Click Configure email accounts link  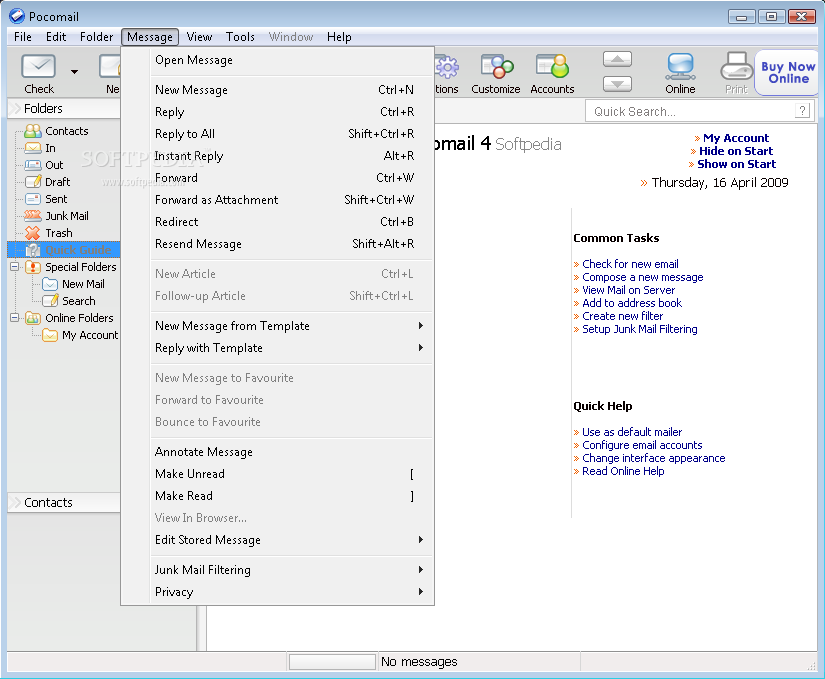tap(642, 445)
